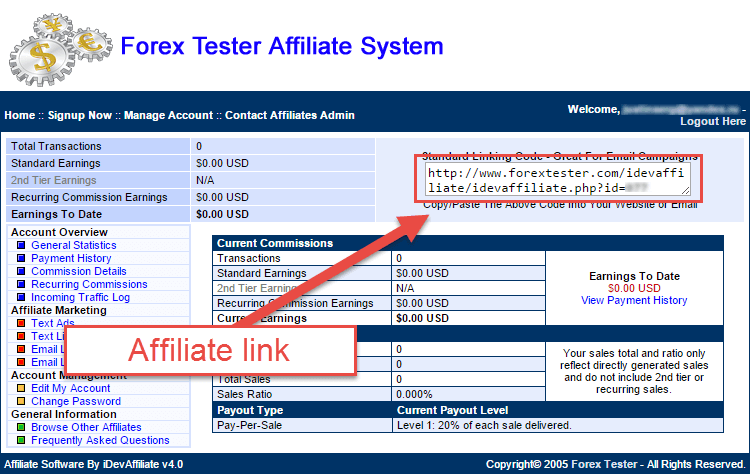Click the resize grip of linking code textbox
The height and width of the screenshot is (475, 750).
686,190
